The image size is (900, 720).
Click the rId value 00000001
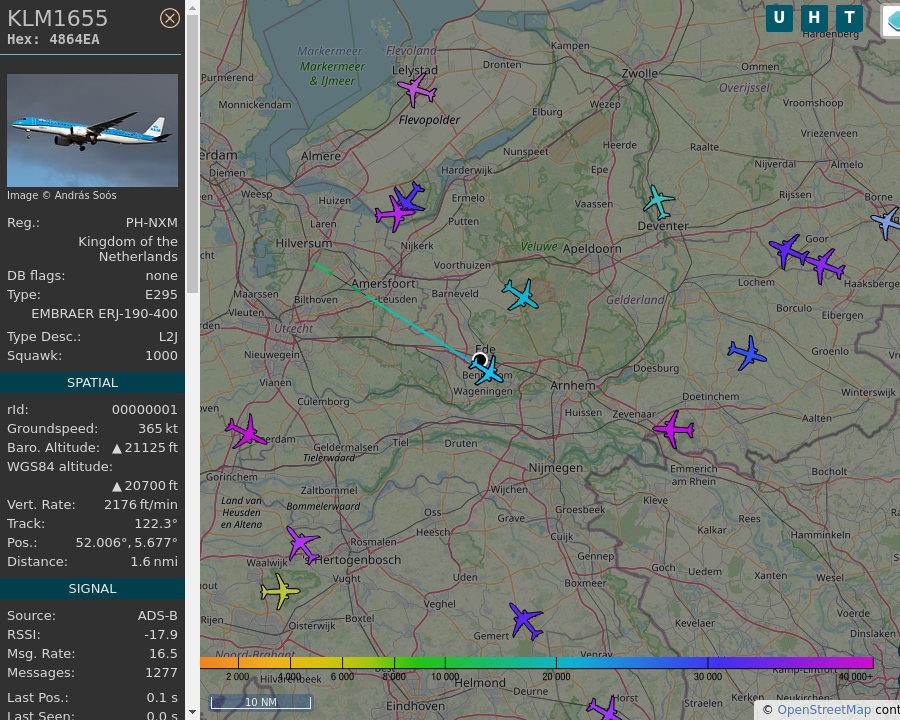tap(145, 410)
